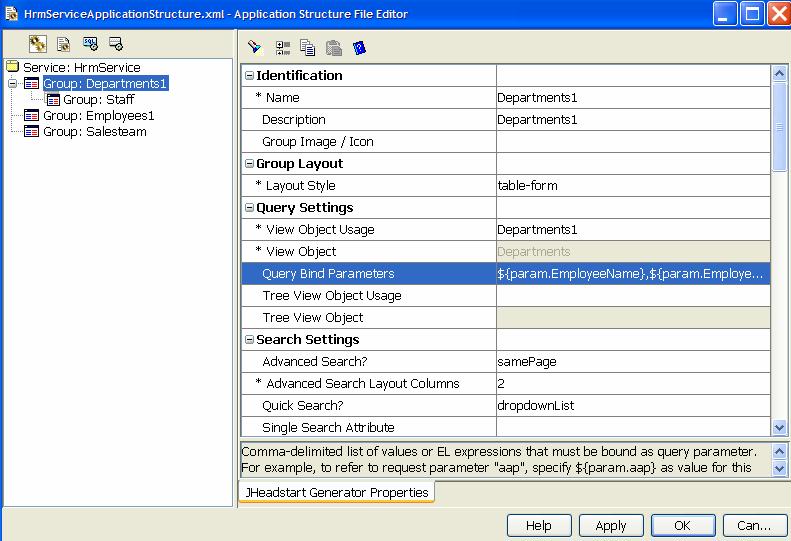Click the OK button

pyautogui.click(x=681, y=525)
